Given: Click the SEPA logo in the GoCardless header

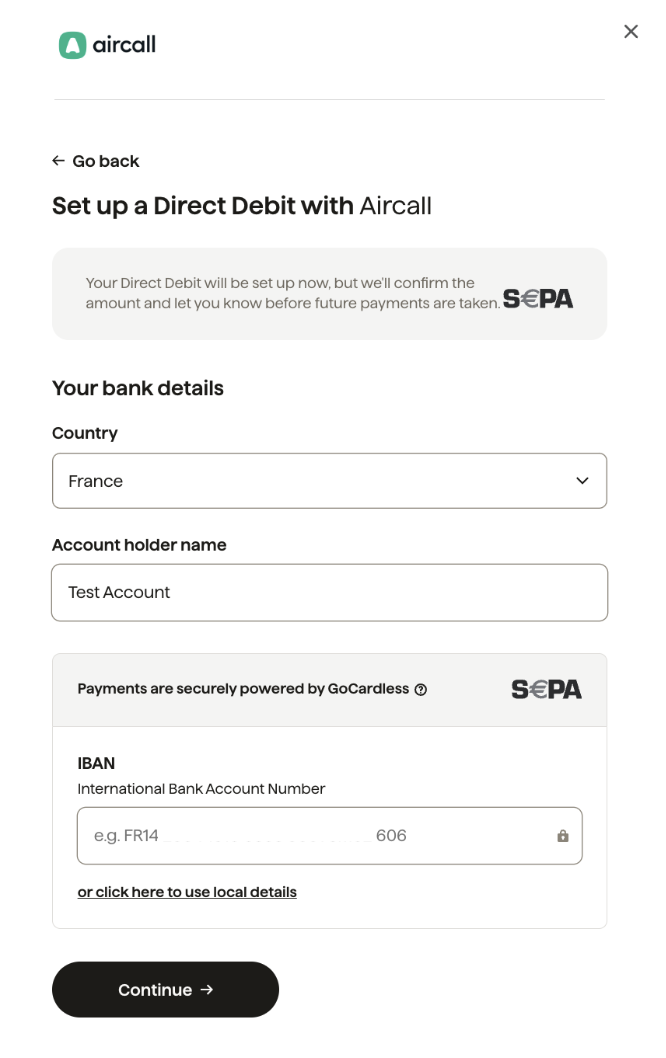Looking at the screenshot, I should click(x=547, y=689).
